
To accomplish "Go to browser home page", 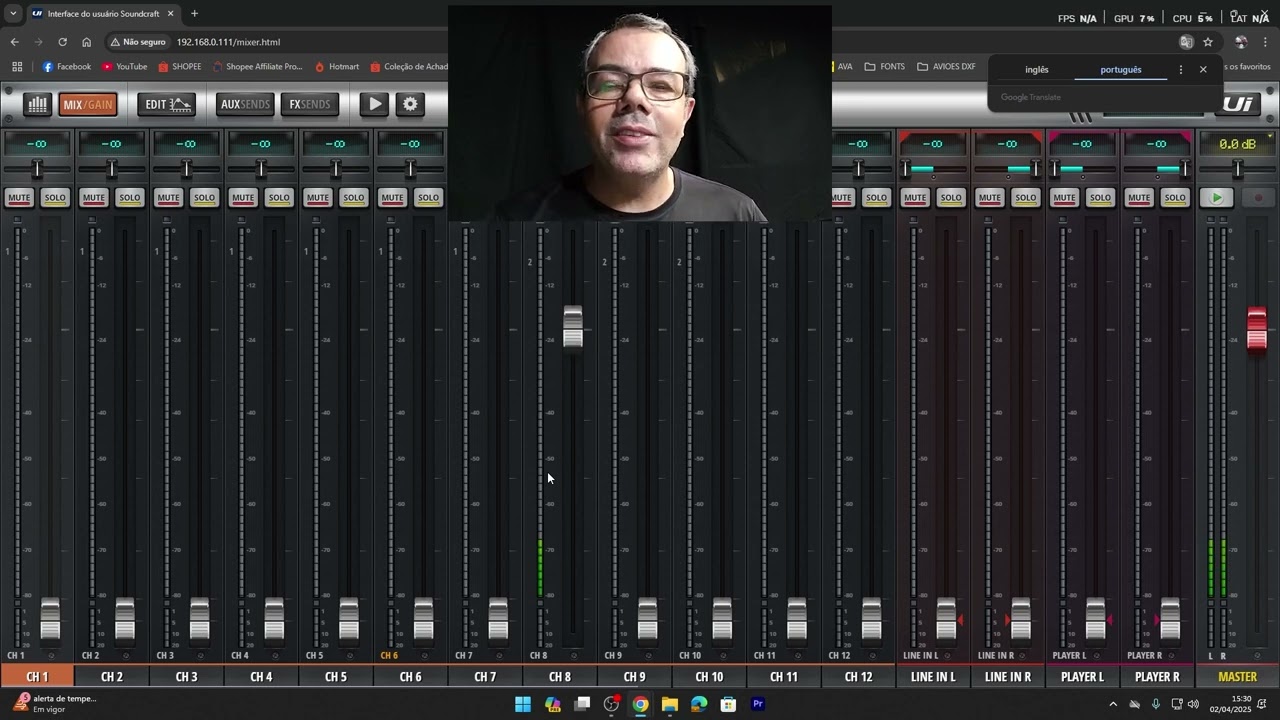I will click(86, 42).
